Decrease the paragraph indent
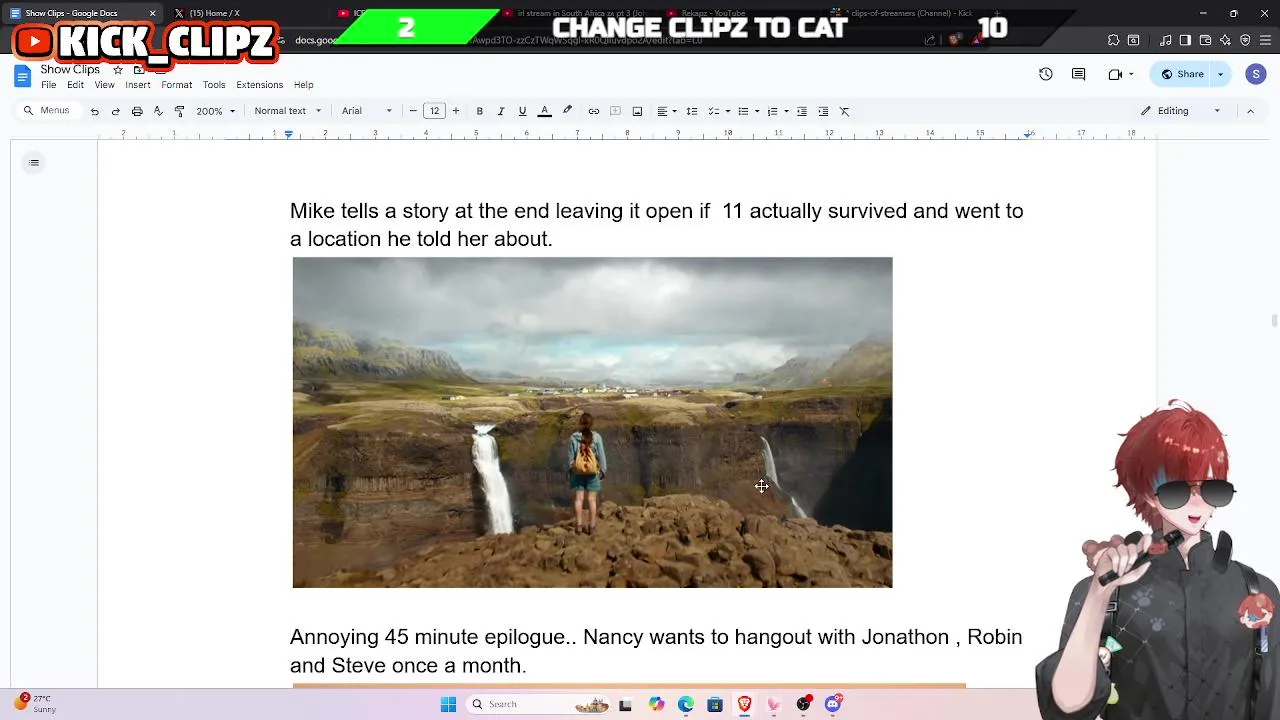This screenshot has width=1280, height=720. pyautogui.click(x=801, y=111)
